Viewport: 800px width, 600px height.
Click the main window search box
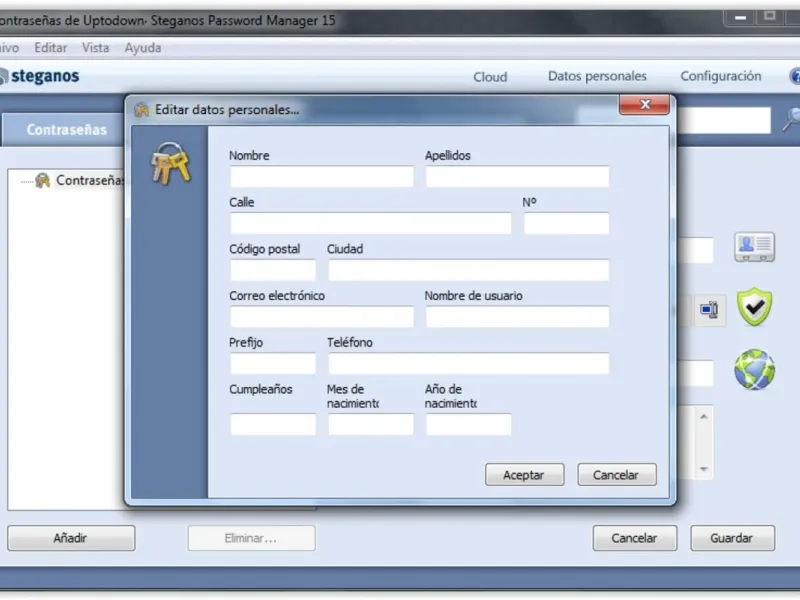[723, 120]
